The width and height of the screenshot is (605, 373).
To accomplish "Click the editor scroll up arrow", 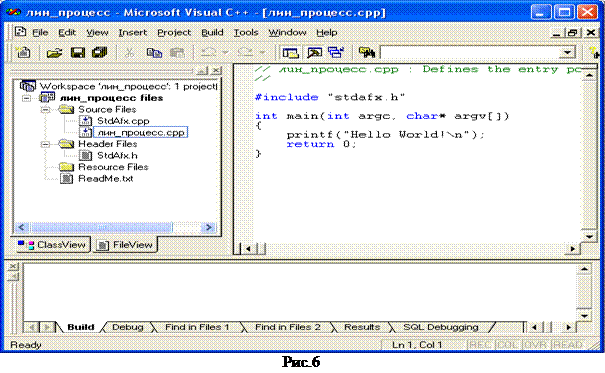I will pyautogui.click(x=589, y=76).
